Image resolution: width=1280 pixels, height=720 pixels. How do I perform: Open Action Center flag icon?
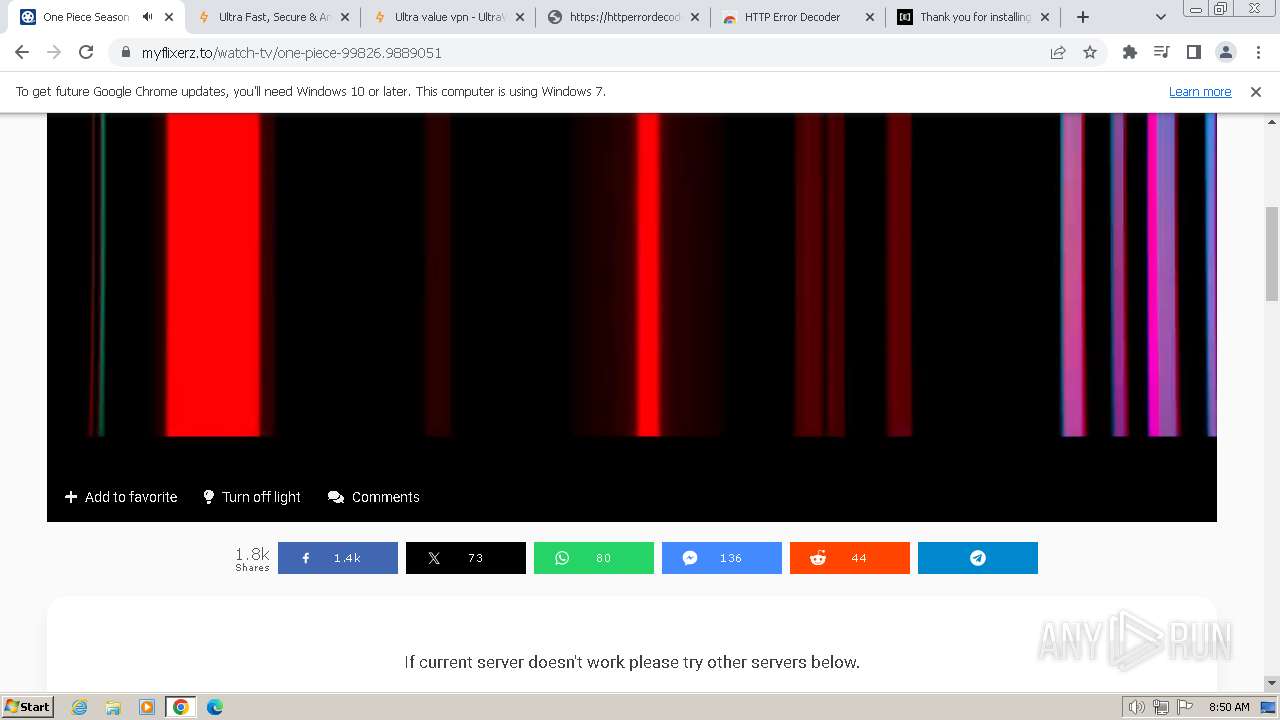[x=1184, y=707]
